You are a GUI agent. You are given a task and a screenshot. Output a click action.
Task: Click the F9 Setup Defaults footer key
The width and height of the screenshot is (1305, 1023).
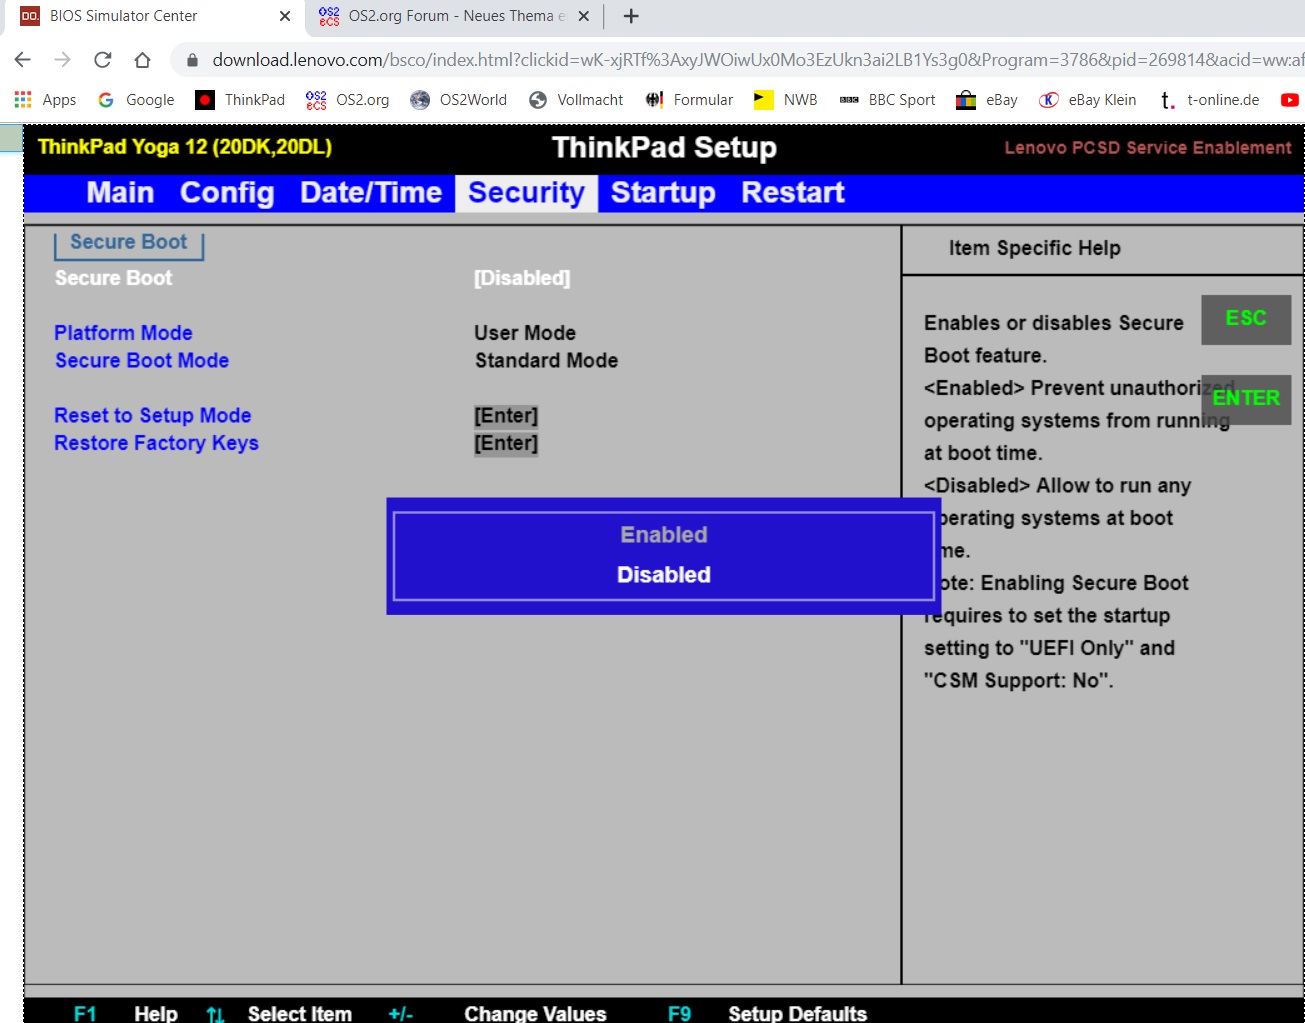767,1013
